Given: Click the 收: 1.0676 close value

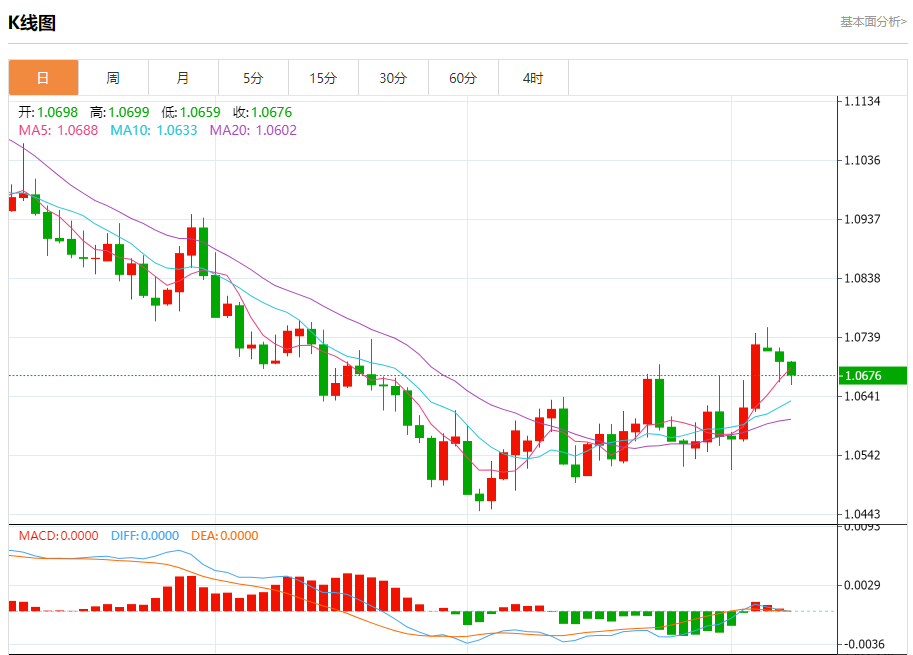Looking at the screenshot, I should pos(263,112).
